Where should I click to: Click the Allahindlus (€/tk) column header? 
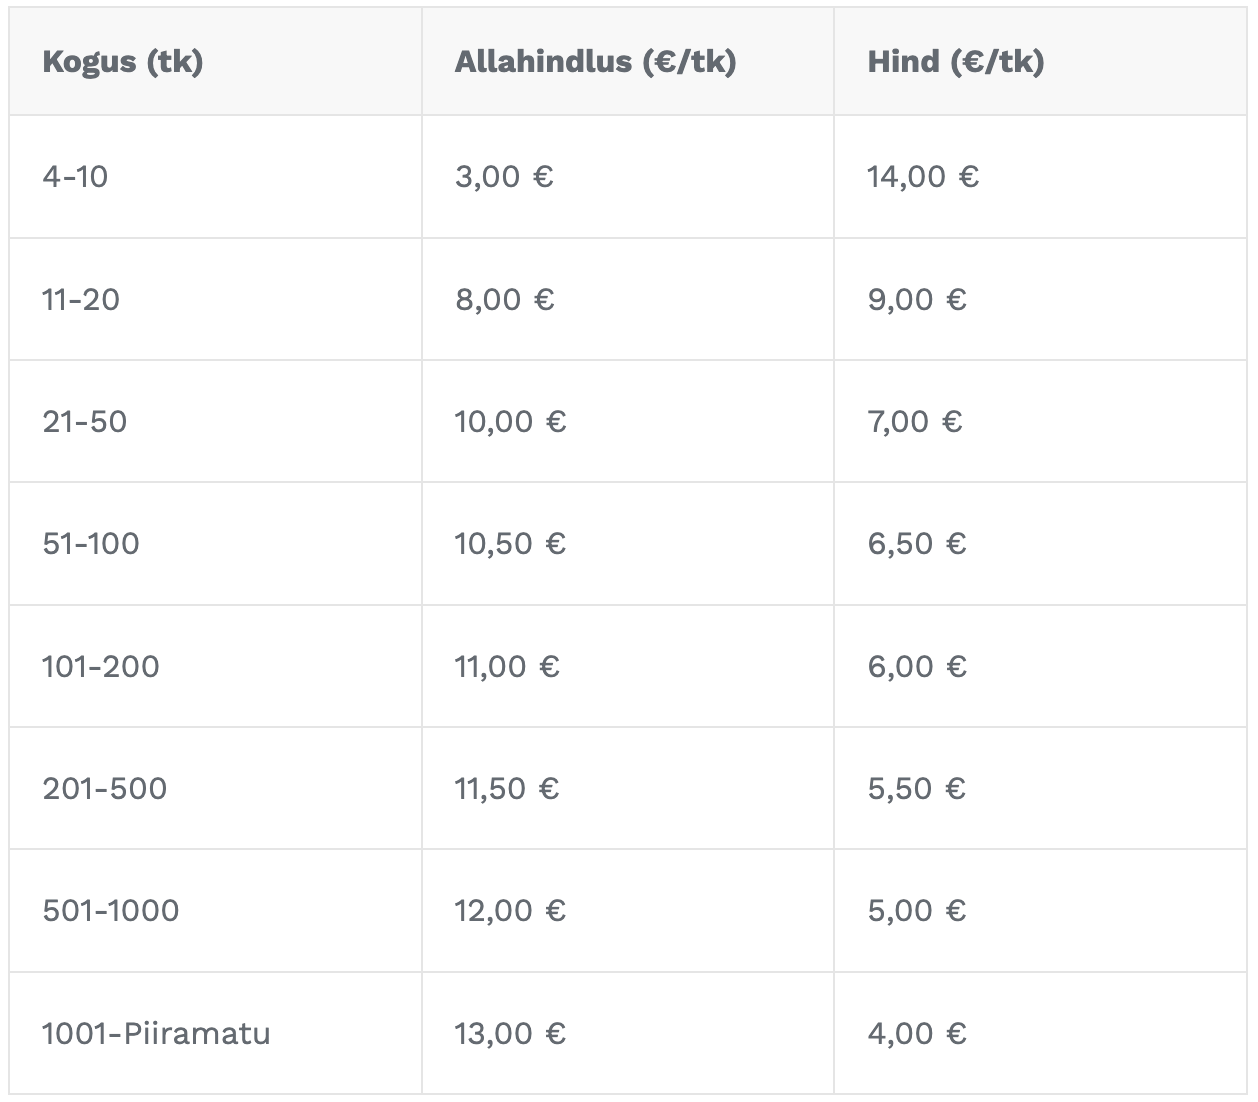click(x=595, y=62)
